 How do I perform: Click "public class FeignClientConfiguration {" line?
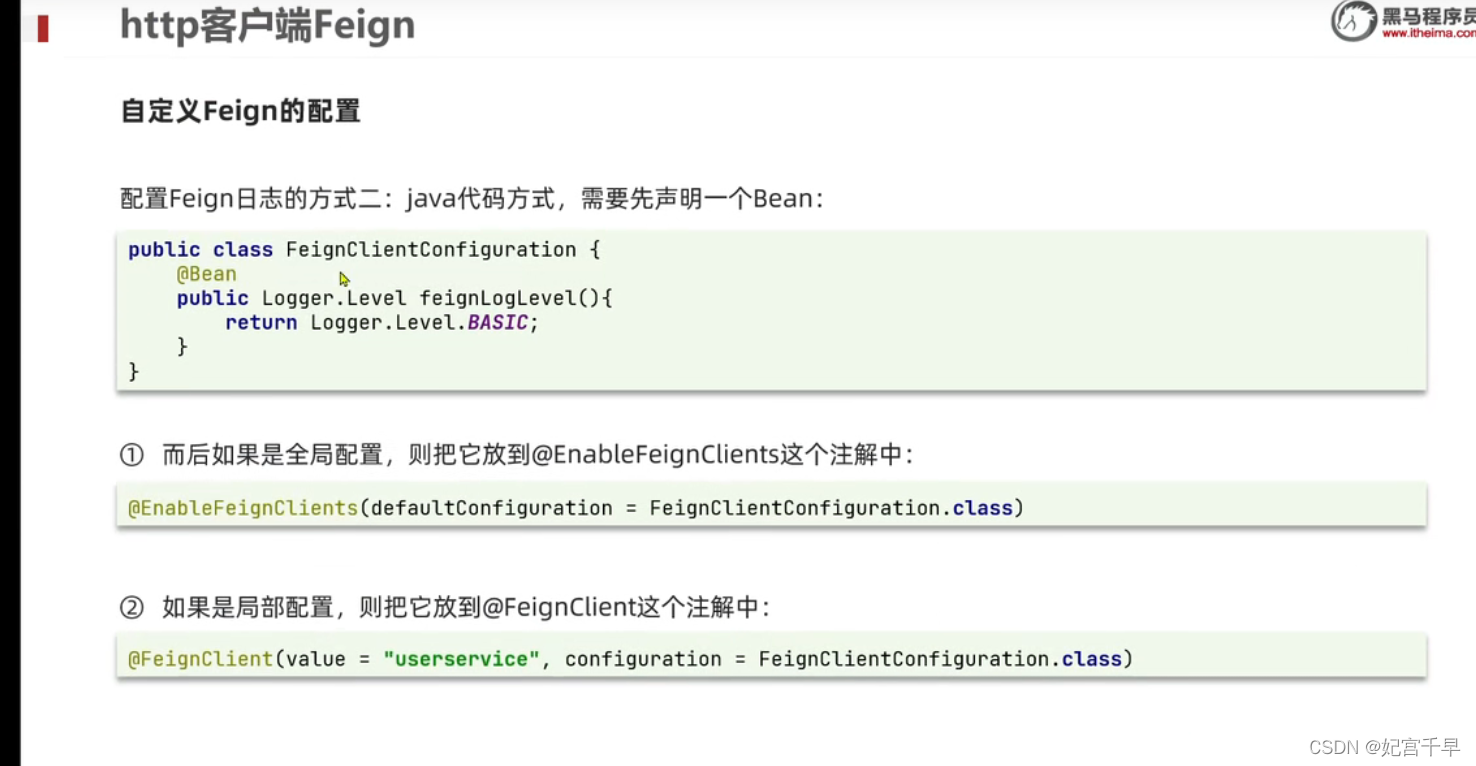364,250
